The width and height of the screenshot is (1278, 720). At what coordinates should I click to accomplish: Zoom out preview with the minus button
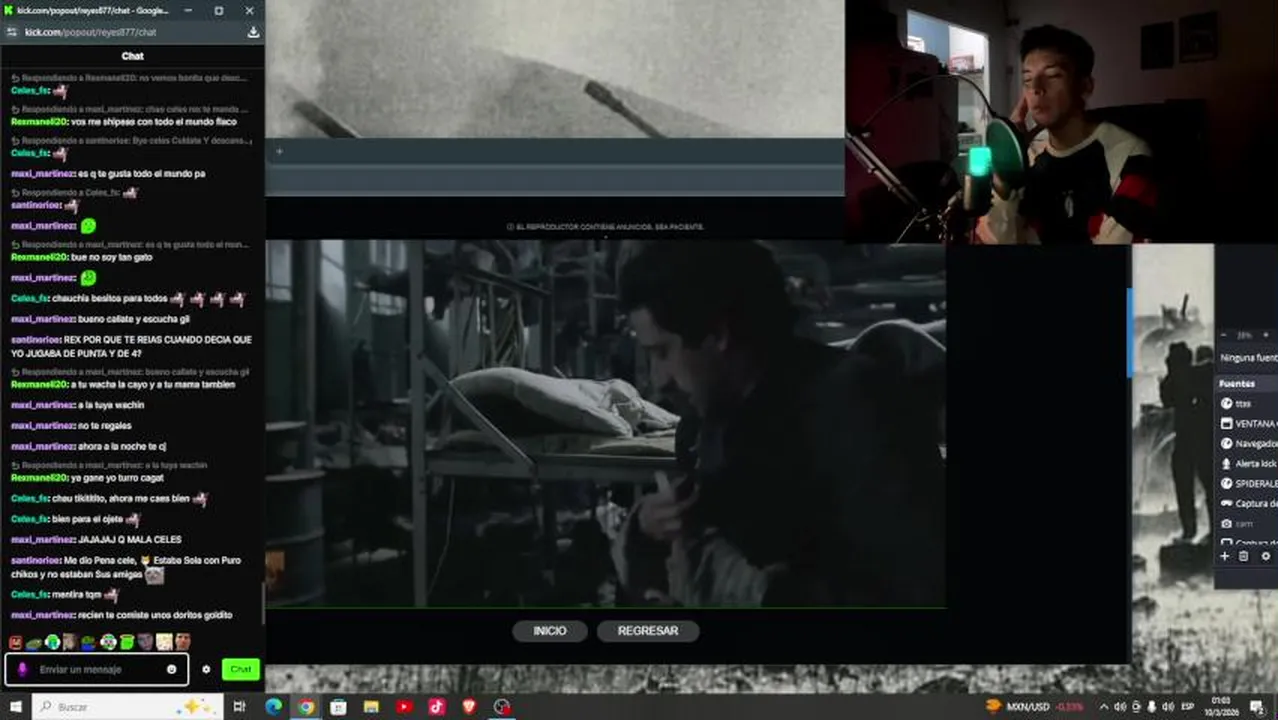pyautogui.click(x=1224, y=335)
